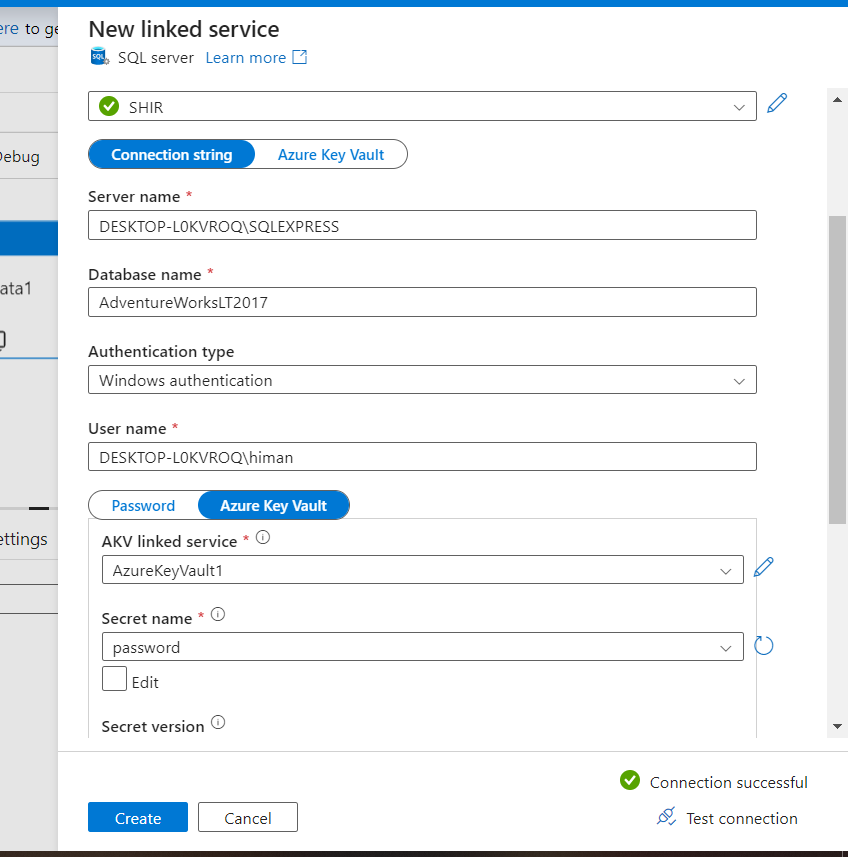Select the Password credential option
The width and height of the screenshot is (848, 857).
point(143,506)
